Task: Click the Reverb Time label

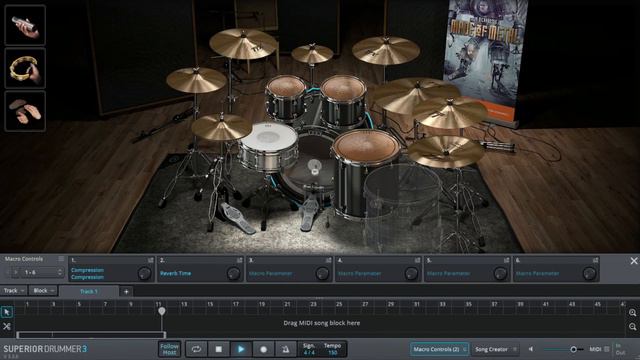Action: tap(176, 273)
